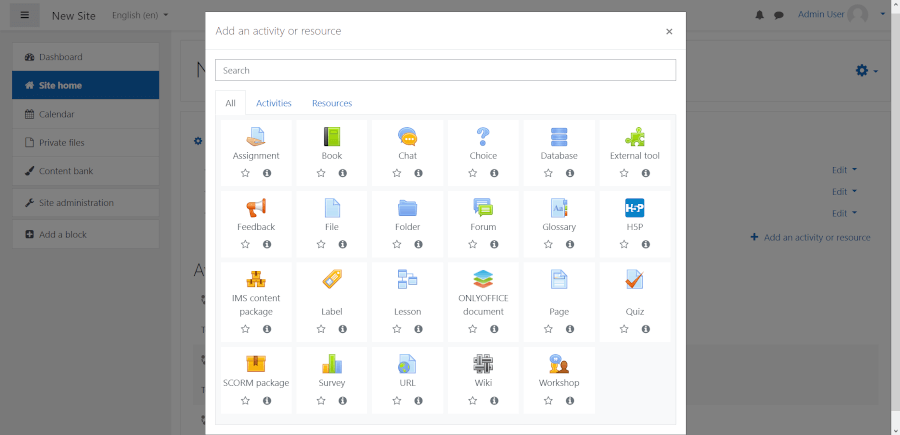
Task: Open the Admin User menu arrow
Action: click(x=883, y=14)
